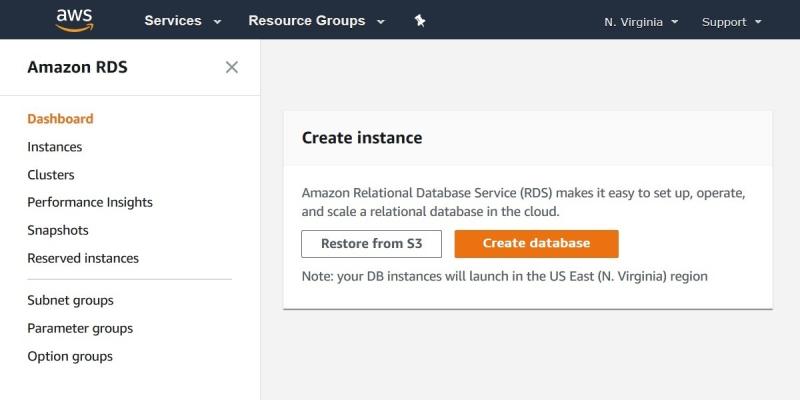Screen dimensions: 800x400
Task: Click the Create database button
Action: tap(536, 243)
